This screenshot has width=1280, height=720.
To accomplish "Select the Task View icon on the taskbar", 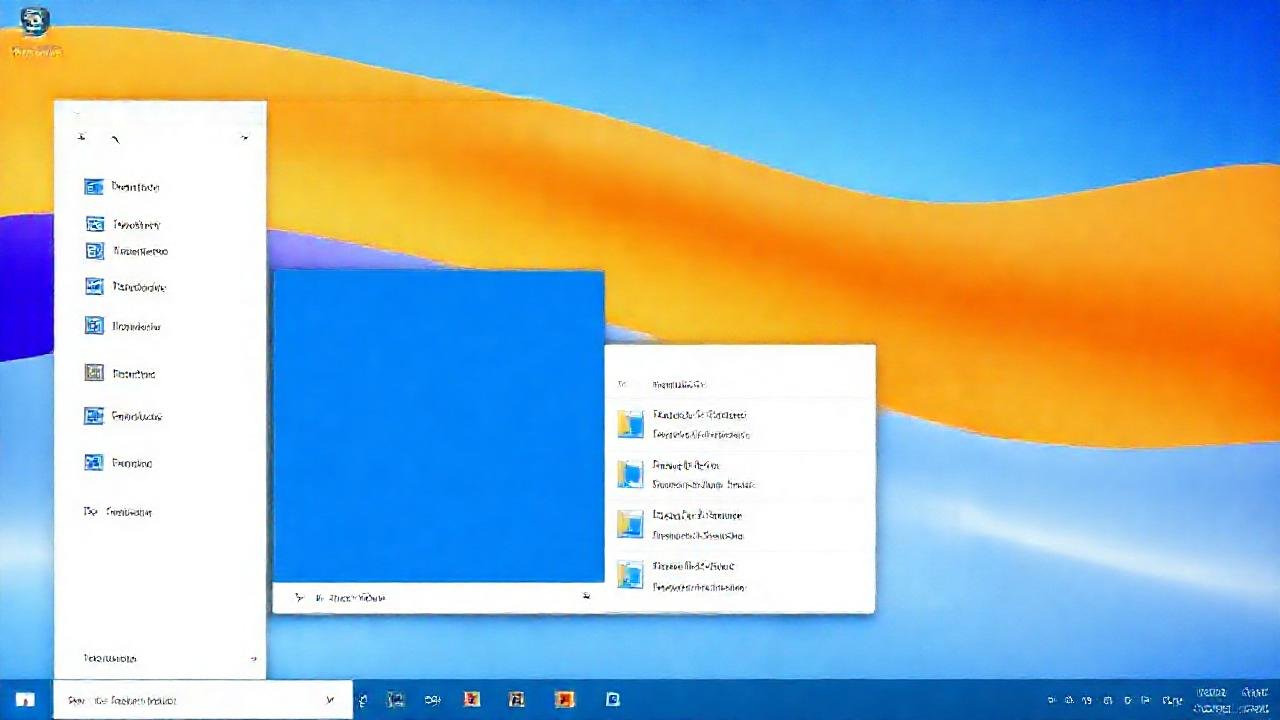I will pyautogui.click(x=394, y=700).
